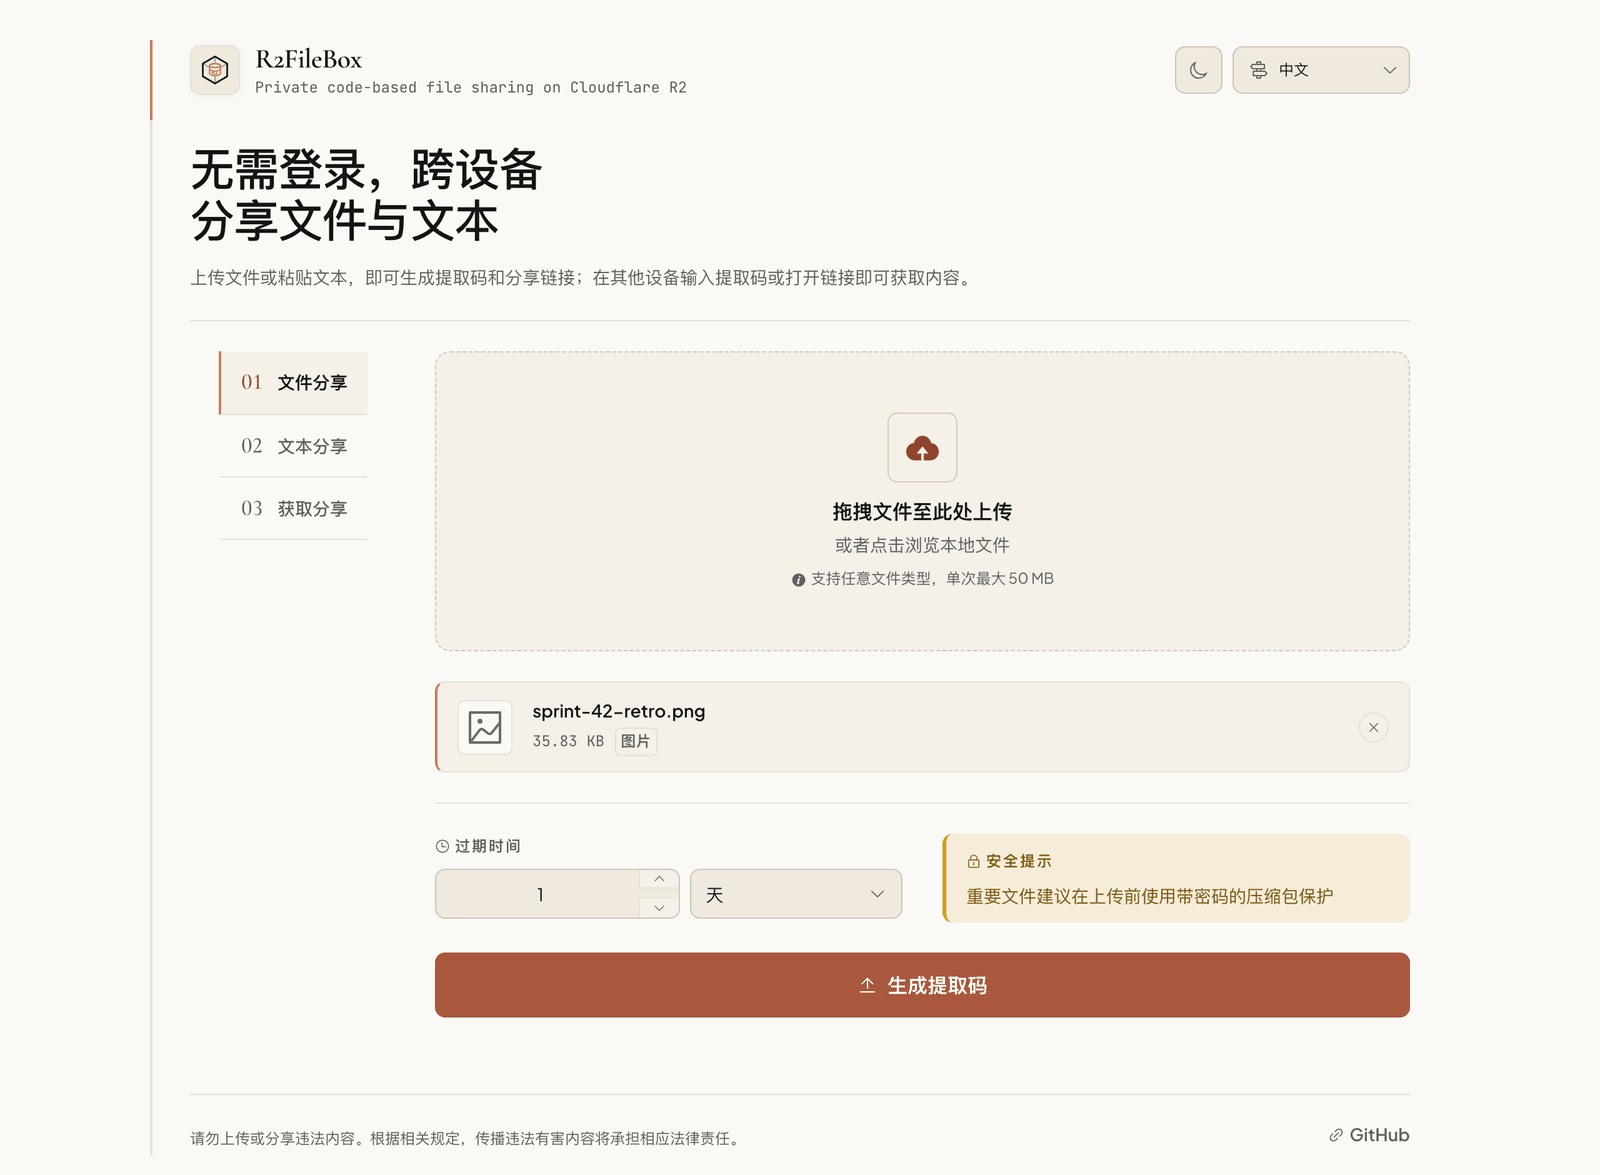Click the expiration number input field
Viewport: 1600px width, 1175px height.
538,894
